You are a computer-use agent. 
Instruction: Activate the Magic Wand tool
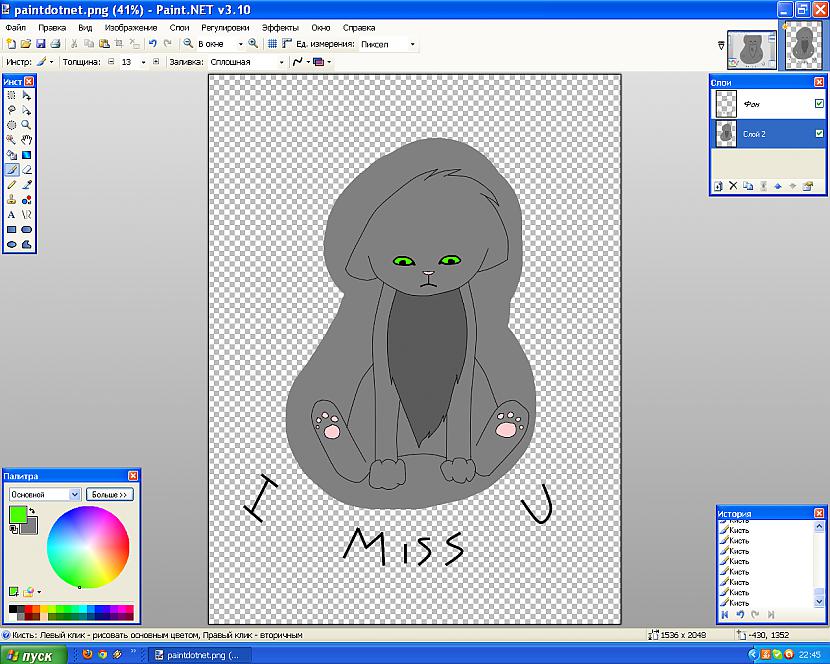12,140
